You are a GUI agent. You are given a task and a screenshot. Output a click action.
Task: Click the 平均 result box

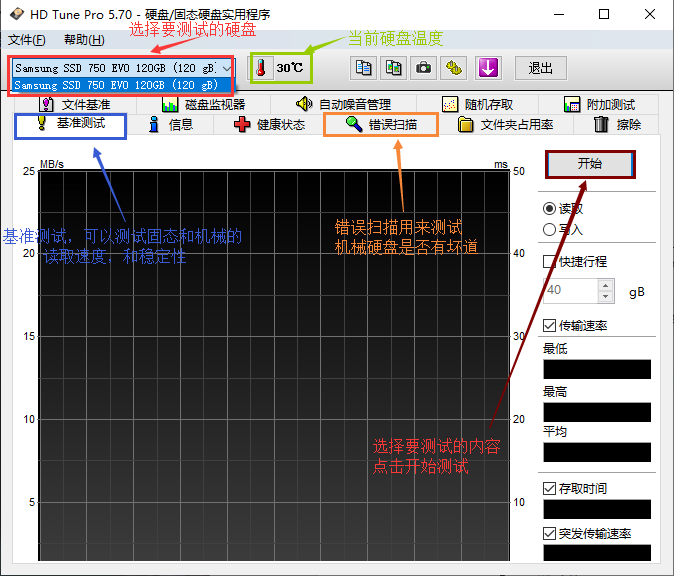pos(597,452)
